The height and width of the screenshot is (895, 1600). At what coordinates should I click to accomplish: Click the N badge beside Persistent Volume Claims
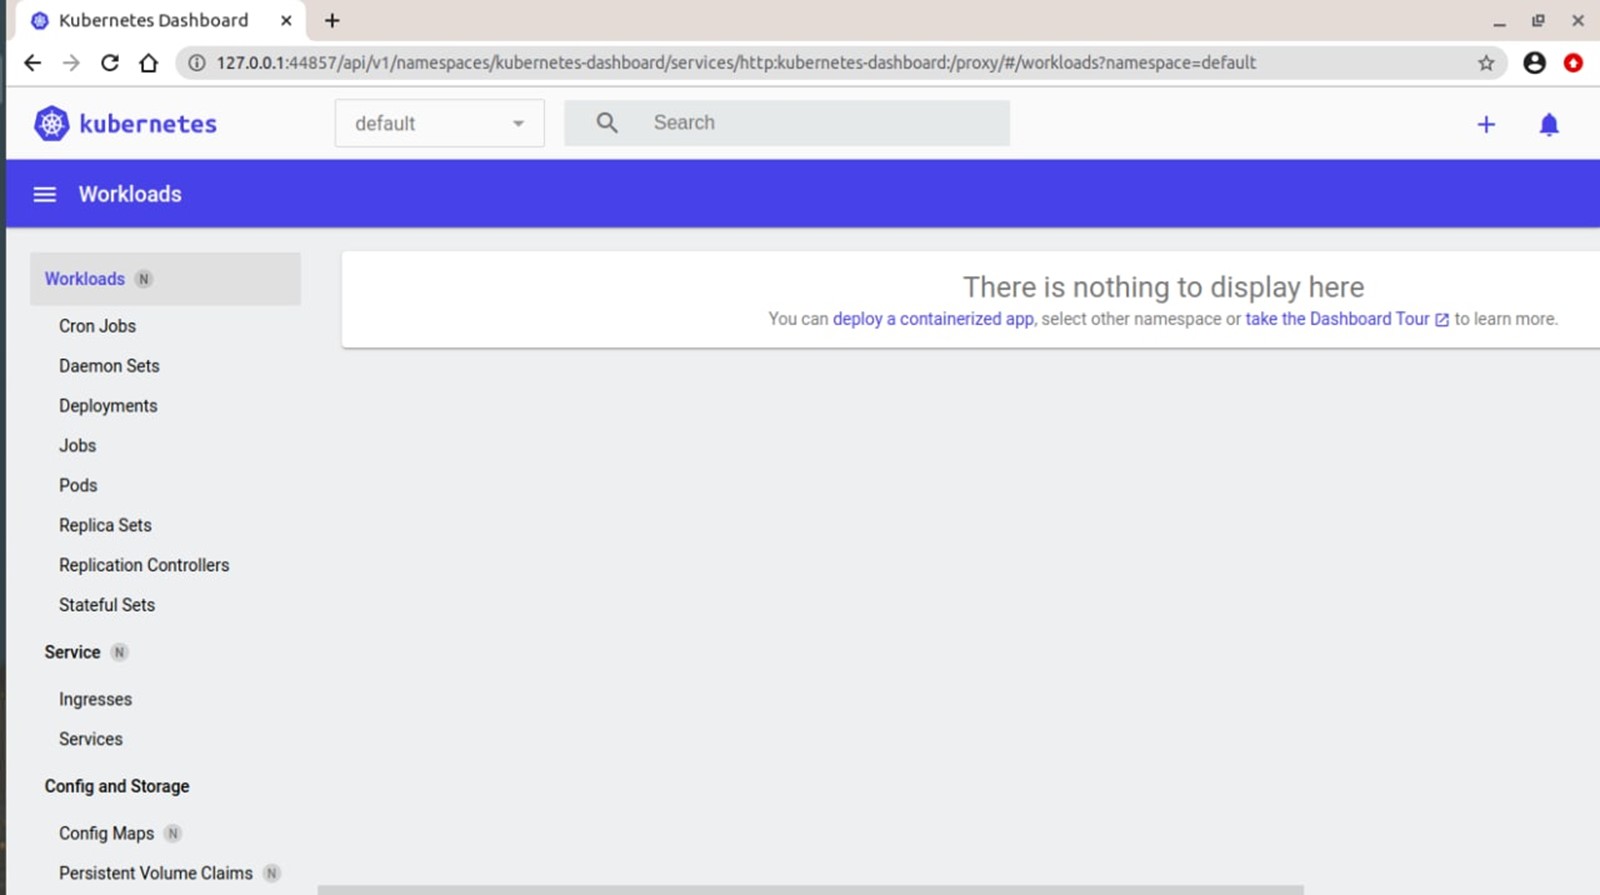(x=271, y=873)
